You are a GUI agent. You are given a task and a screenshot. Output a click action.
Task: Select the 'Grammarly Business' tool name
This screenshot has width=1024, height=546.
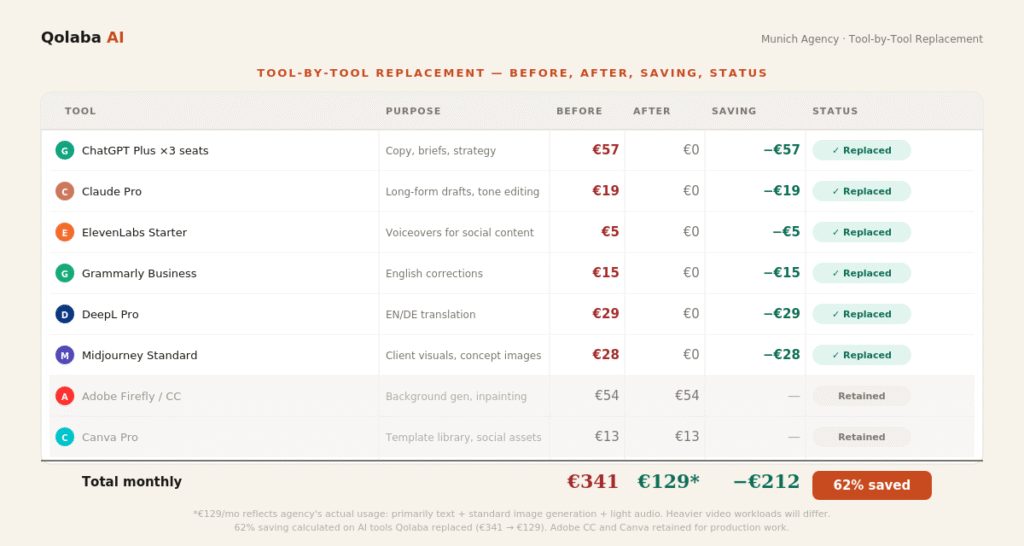point(139,273)
